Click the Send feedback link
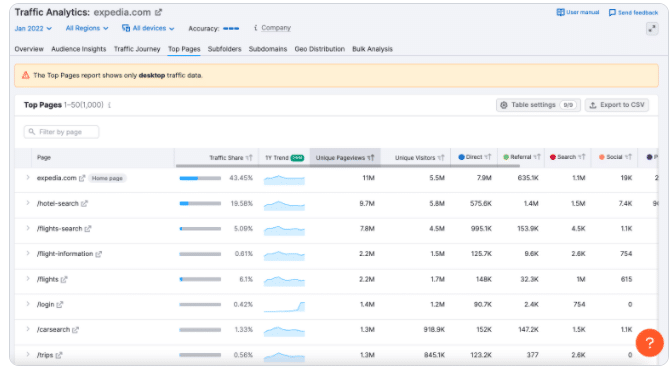 [633, 13]
